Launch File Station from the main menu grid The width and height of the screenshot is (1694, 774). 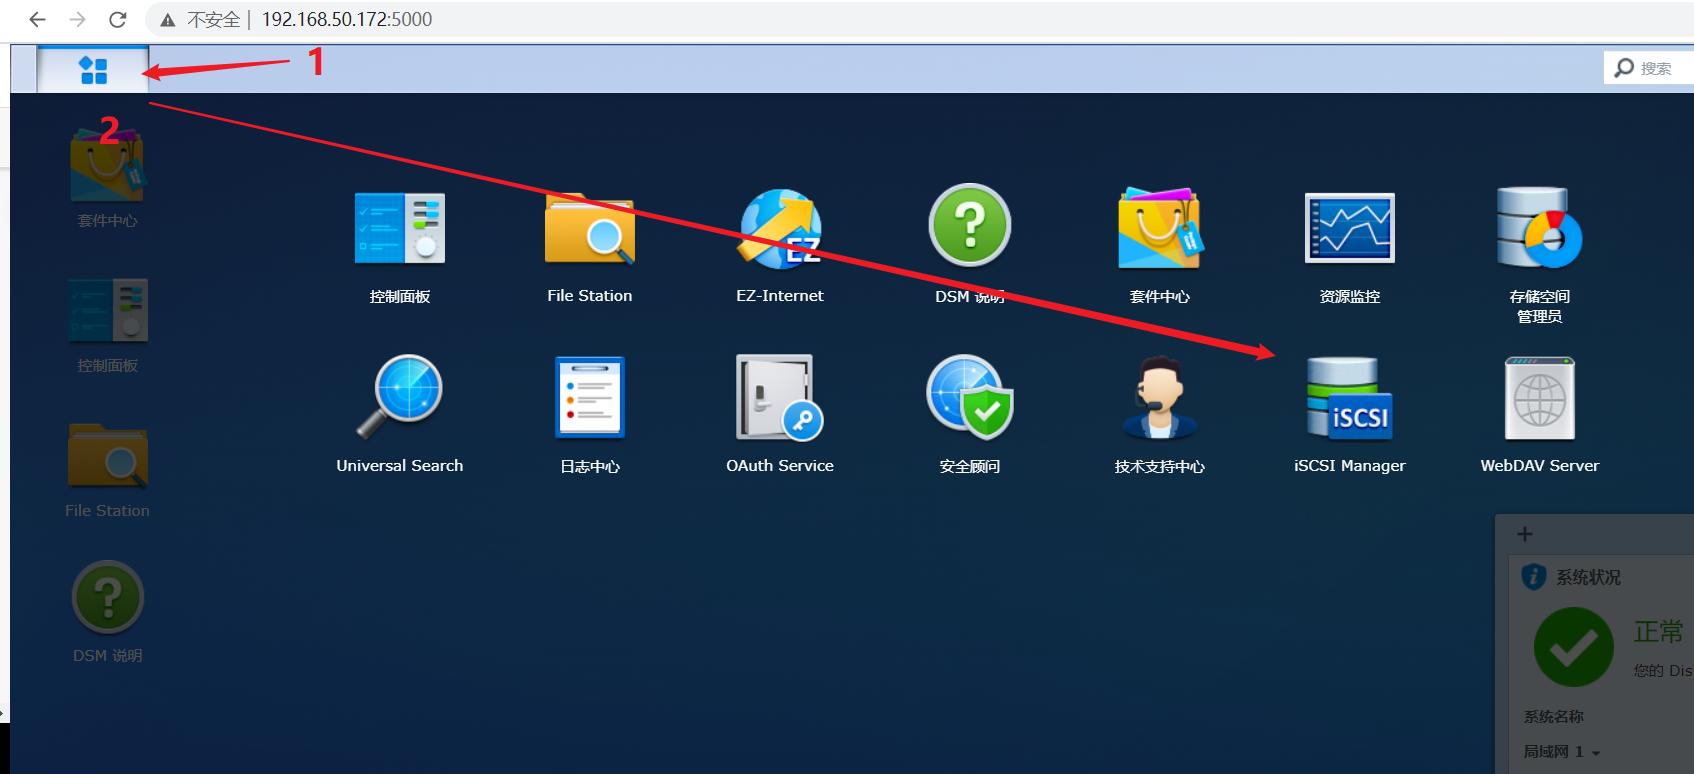tap(590, 229)
